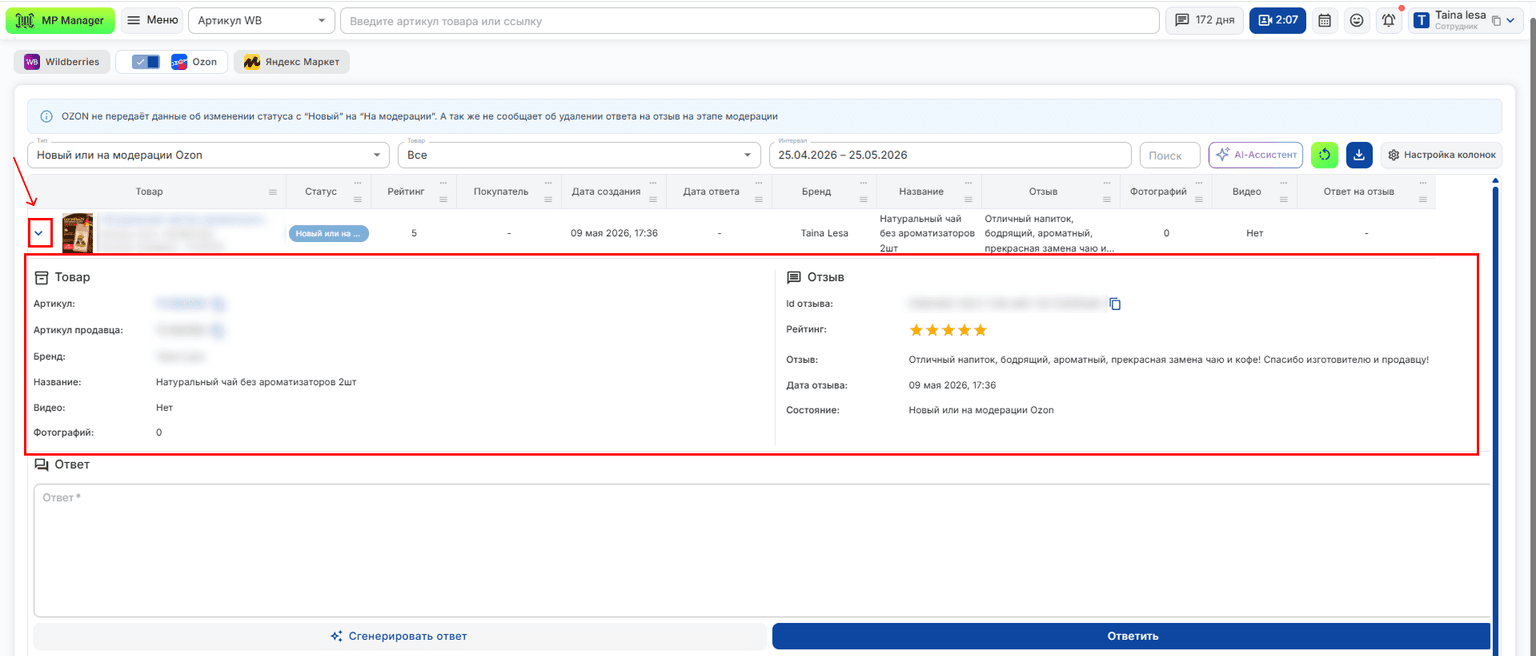The width and height of the screenshot is (1536, 656).
Task: Collapse the expanded review row chevron
Action: click(x=39, y=233)
